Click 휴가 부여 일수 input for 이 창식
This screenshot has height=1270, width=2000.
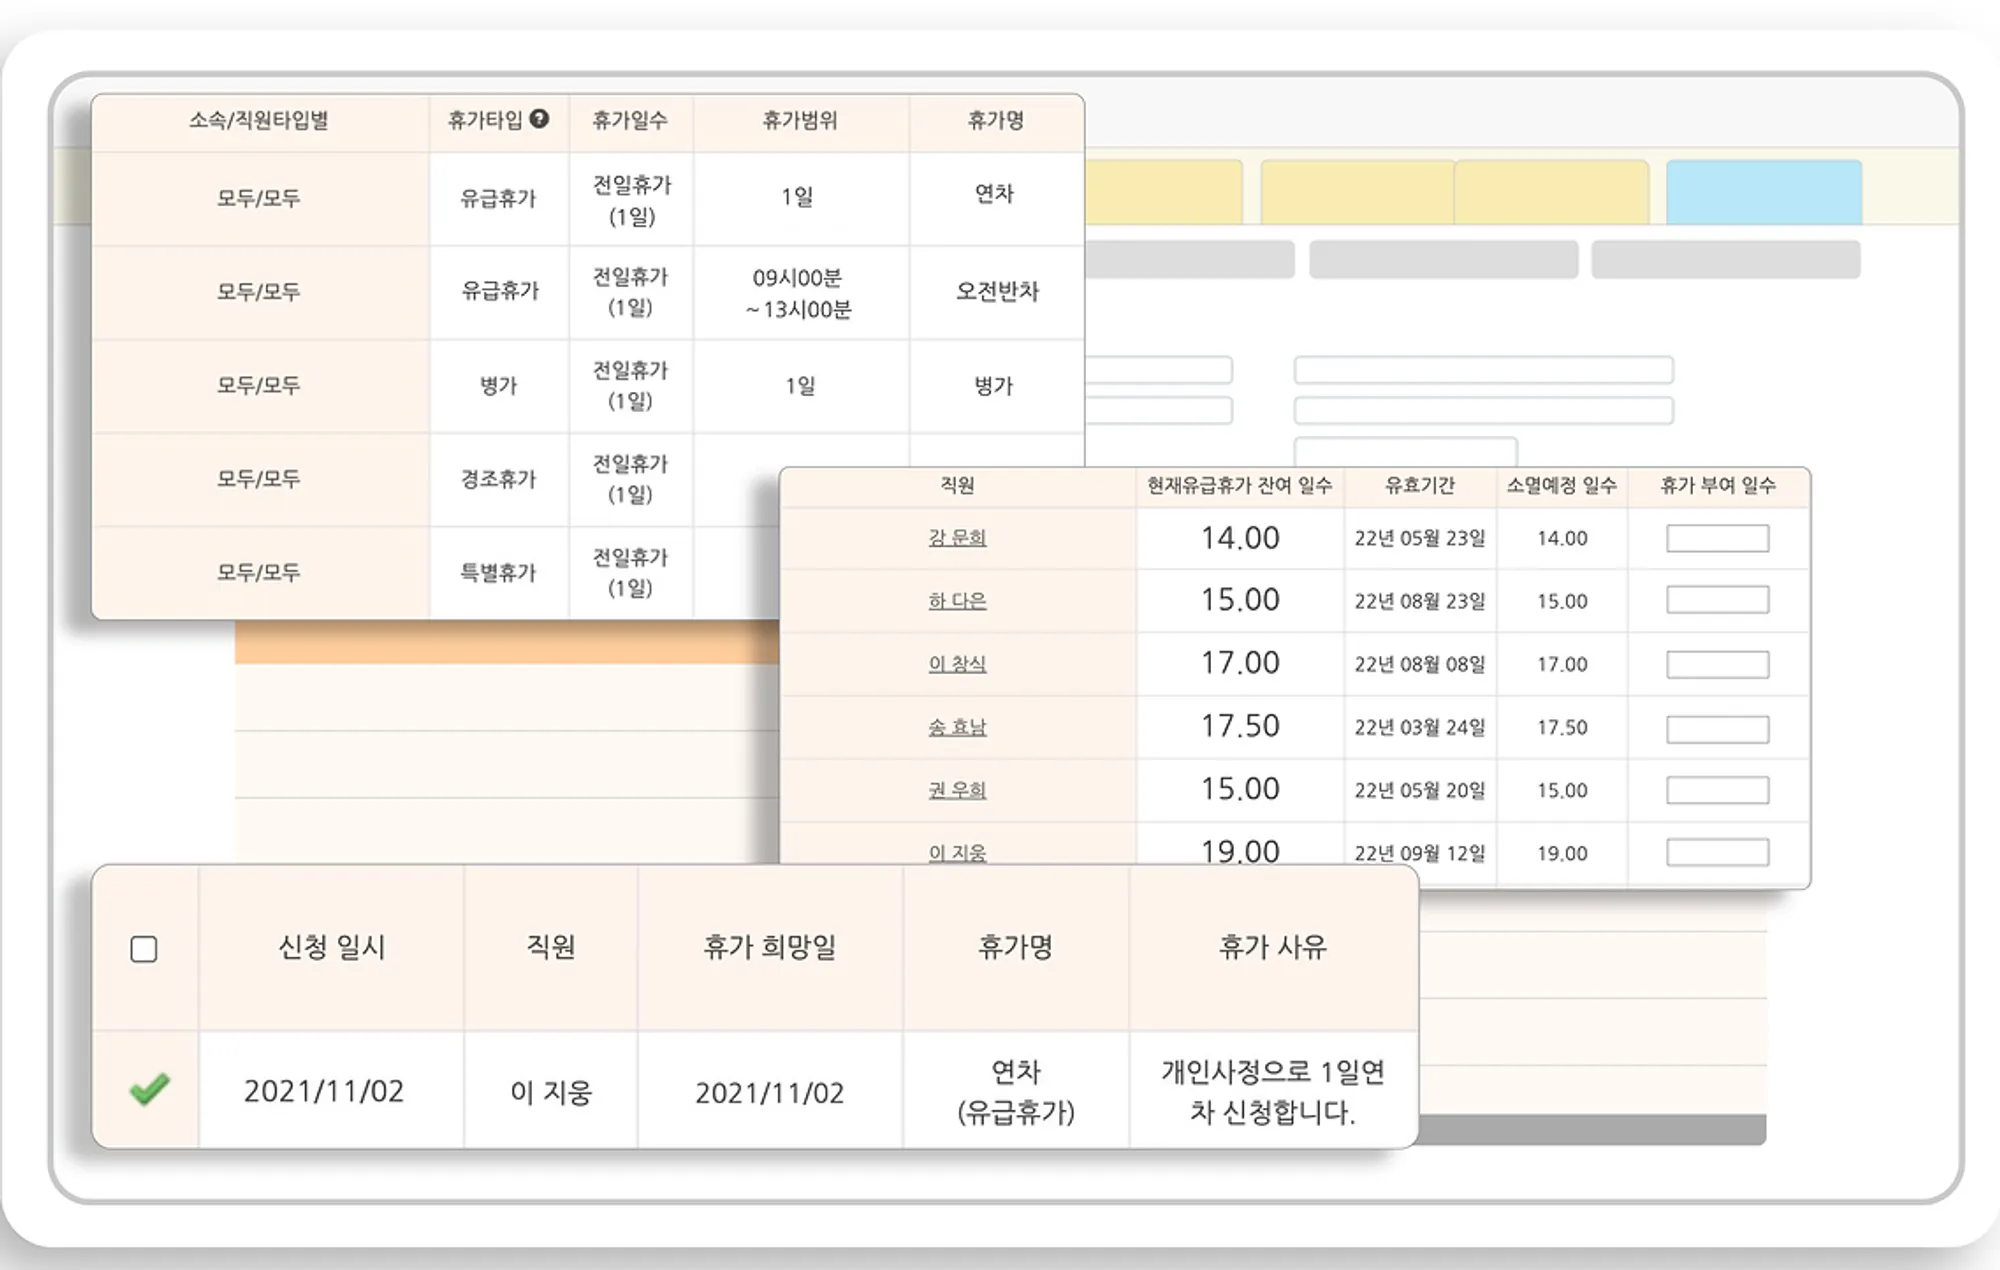click(1717, 664)
